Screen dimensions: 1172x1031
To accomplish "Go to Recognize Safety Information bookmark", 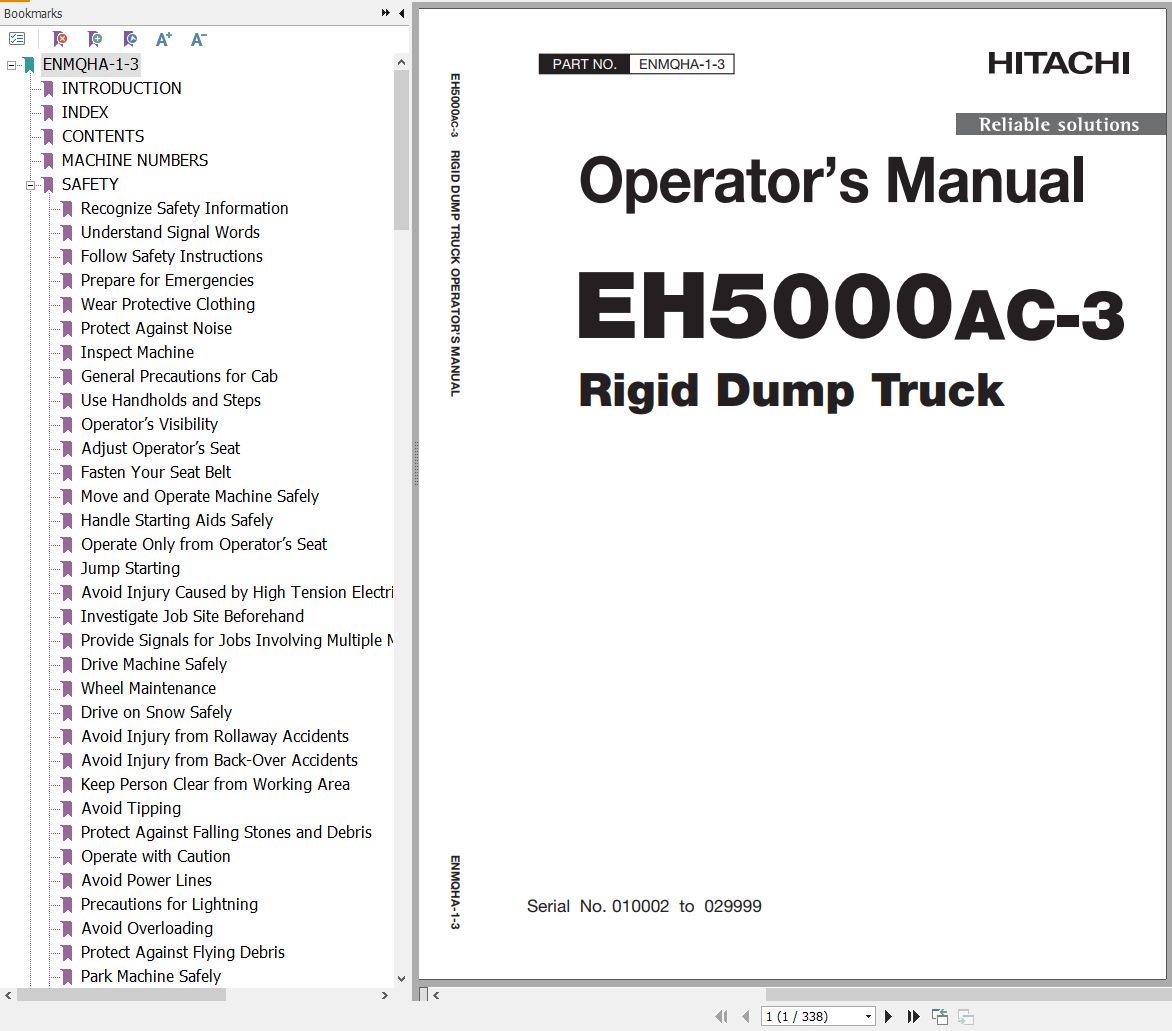I will (184, 208).
